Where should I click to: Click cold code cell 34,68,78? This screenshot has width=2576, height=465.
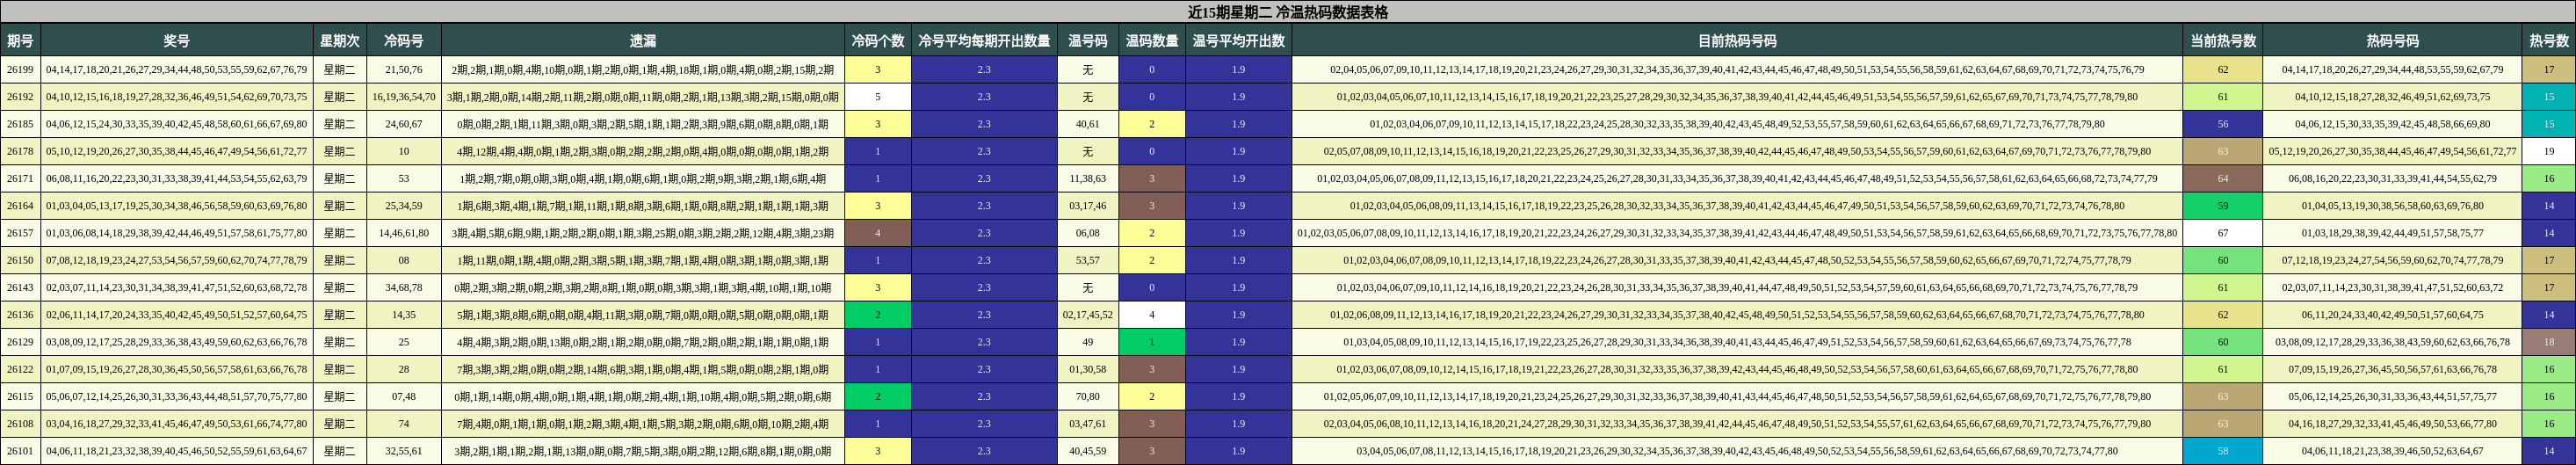[x=403, y=287]
